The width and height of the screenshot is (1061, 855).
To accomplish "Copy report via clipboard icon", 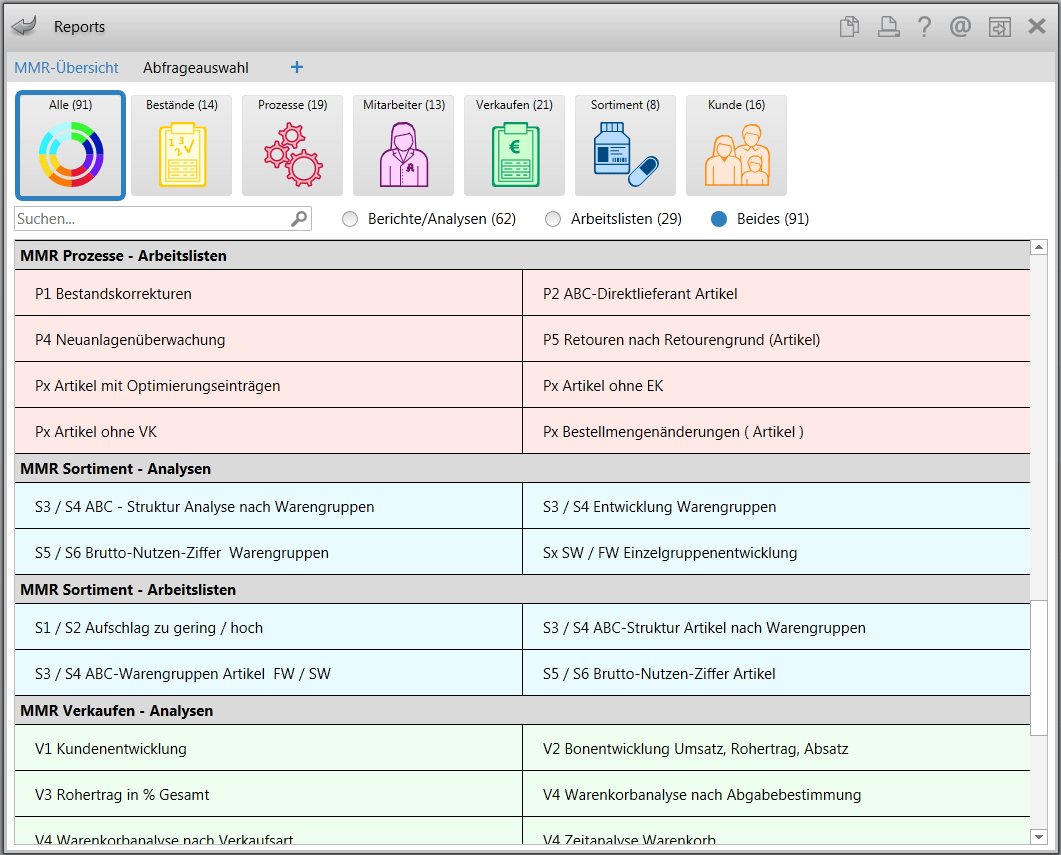I will pyautogui.click(x=849, y=26).
